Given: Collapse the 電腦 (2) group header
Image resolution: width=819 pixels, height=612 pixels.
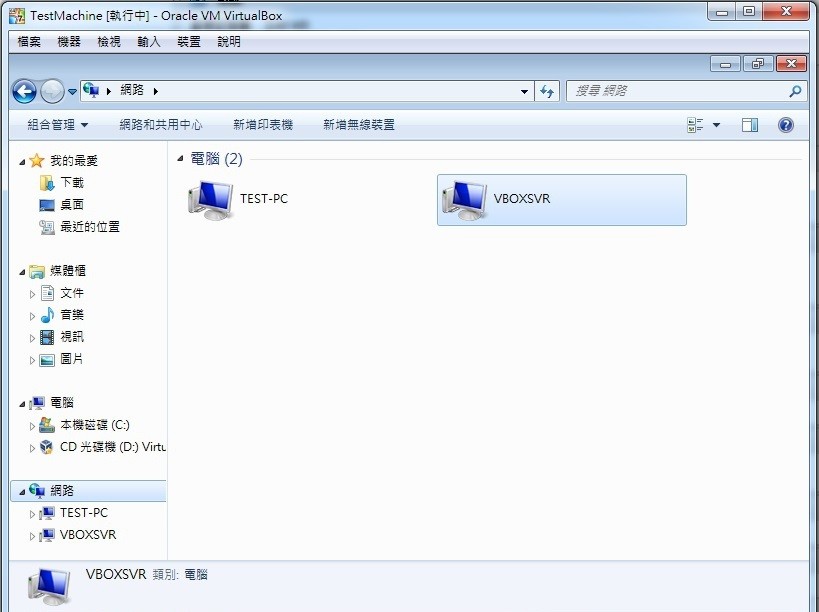Looking at the screenshot, I should point(180,158).
